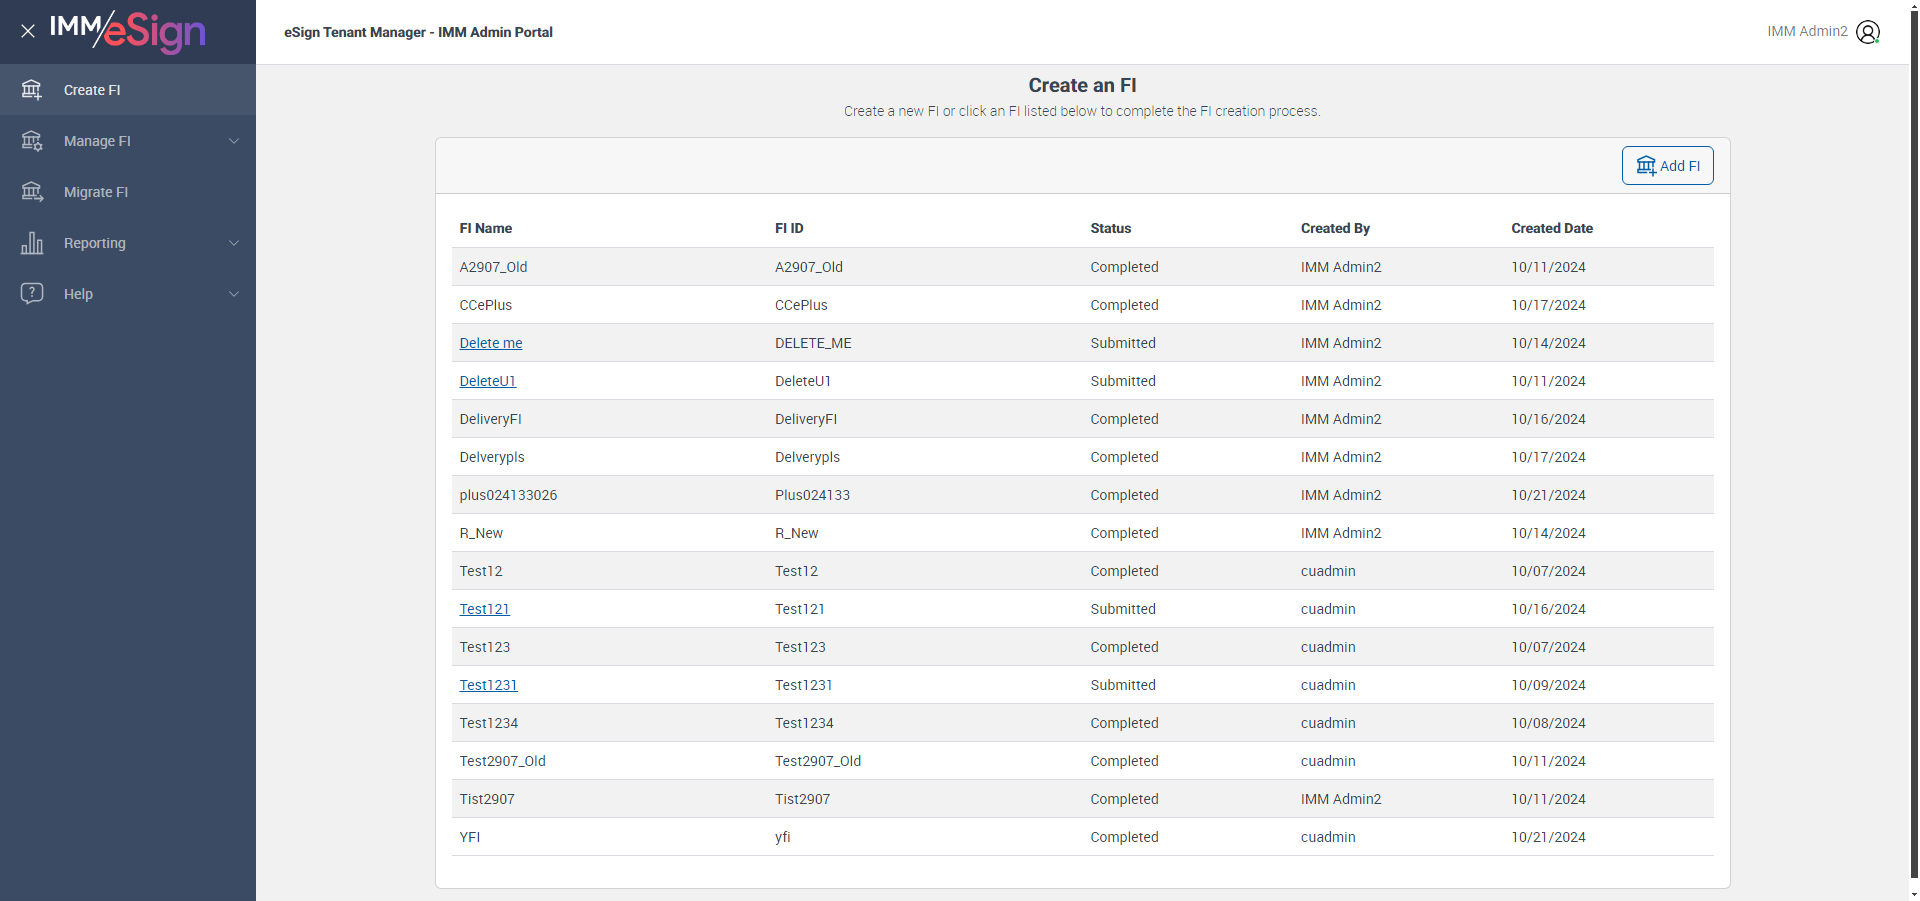Expand the Manage FI submenu chevron
The height and width of the screenshot is (901, 1920).
234,141
